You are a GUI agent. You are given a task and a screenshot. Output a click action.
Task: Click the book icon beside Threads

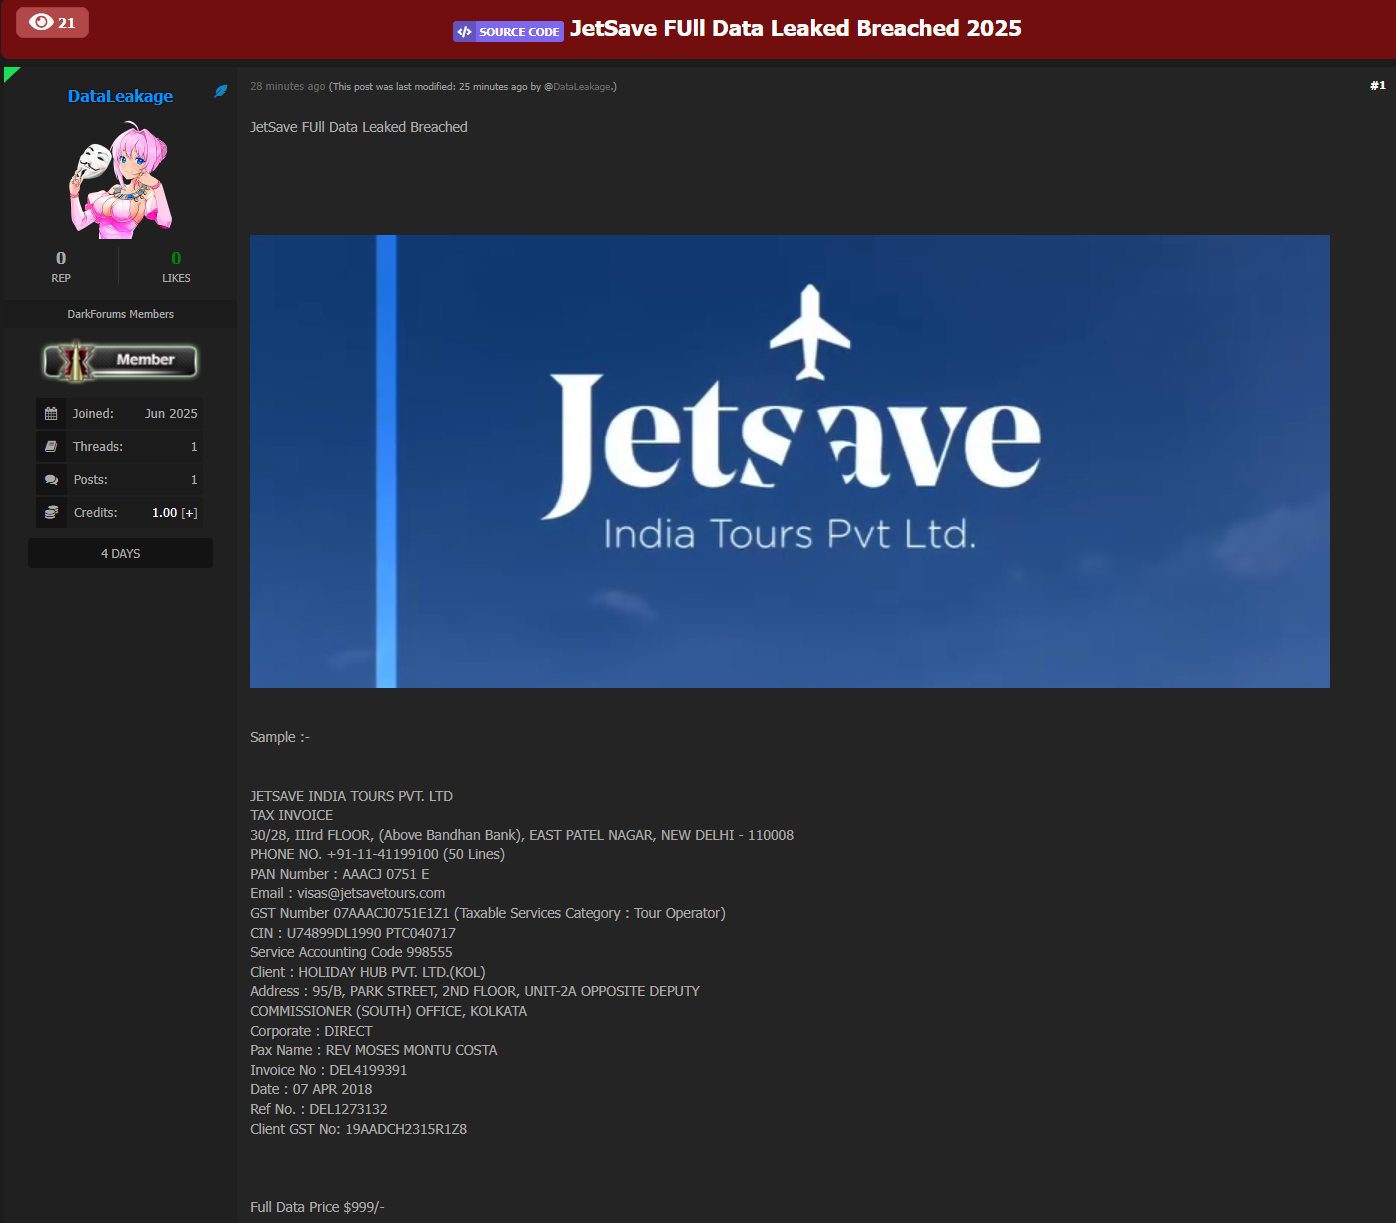pyautogui.click(x=51, y=446)
